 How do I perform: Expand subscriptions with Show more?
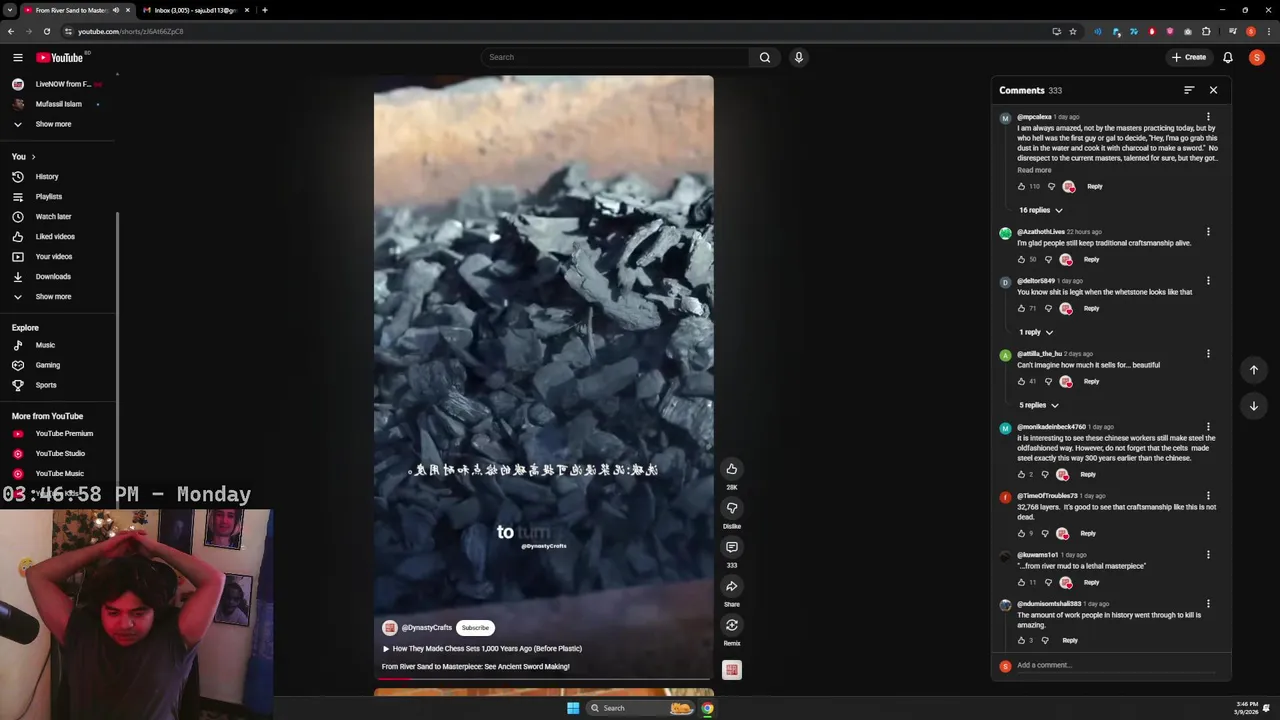point(53,124)
